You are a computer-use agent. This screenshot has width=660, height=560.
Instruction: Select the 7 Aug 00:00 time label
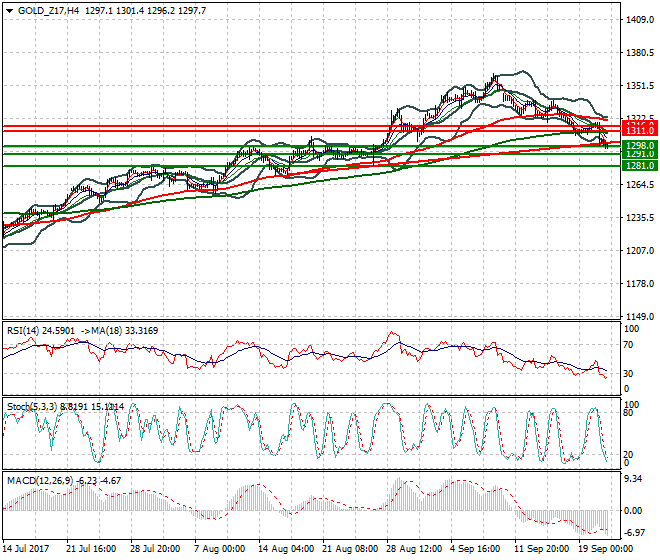click(x=219, y=549)
